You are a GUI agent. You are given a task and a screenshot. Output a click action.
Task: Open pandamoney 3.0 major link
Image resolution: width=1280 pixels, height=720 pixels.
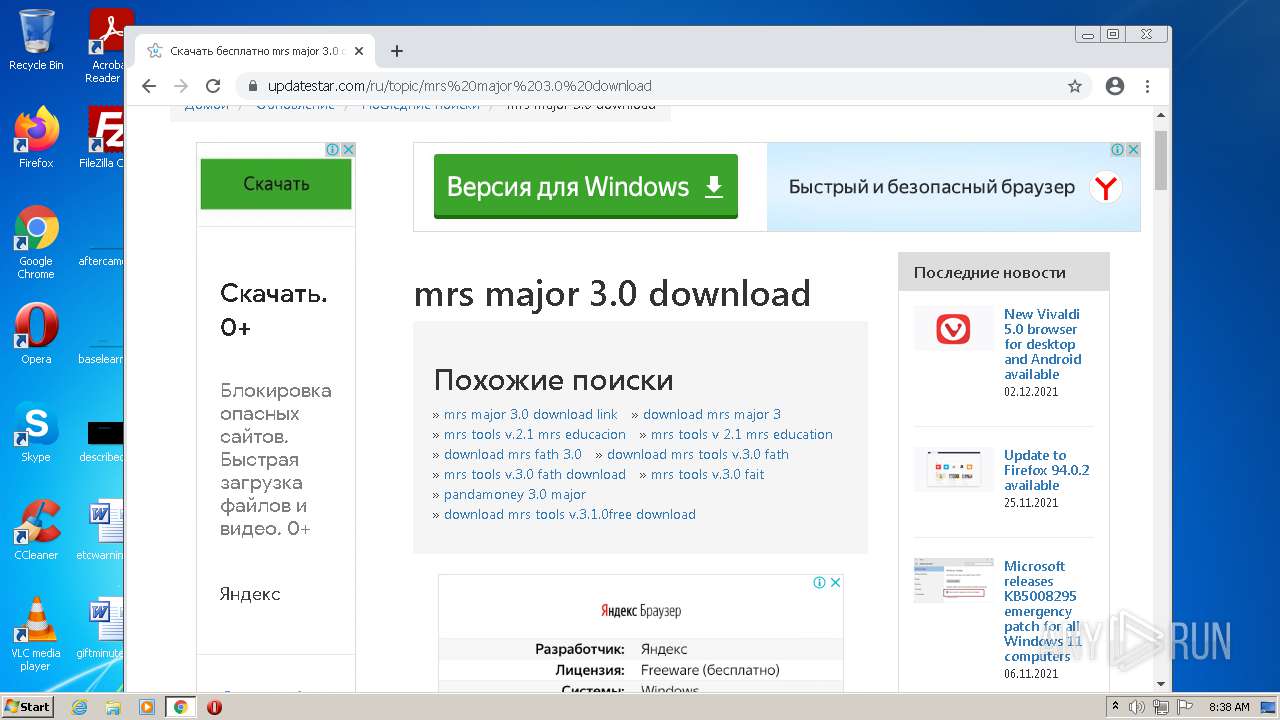514,494
